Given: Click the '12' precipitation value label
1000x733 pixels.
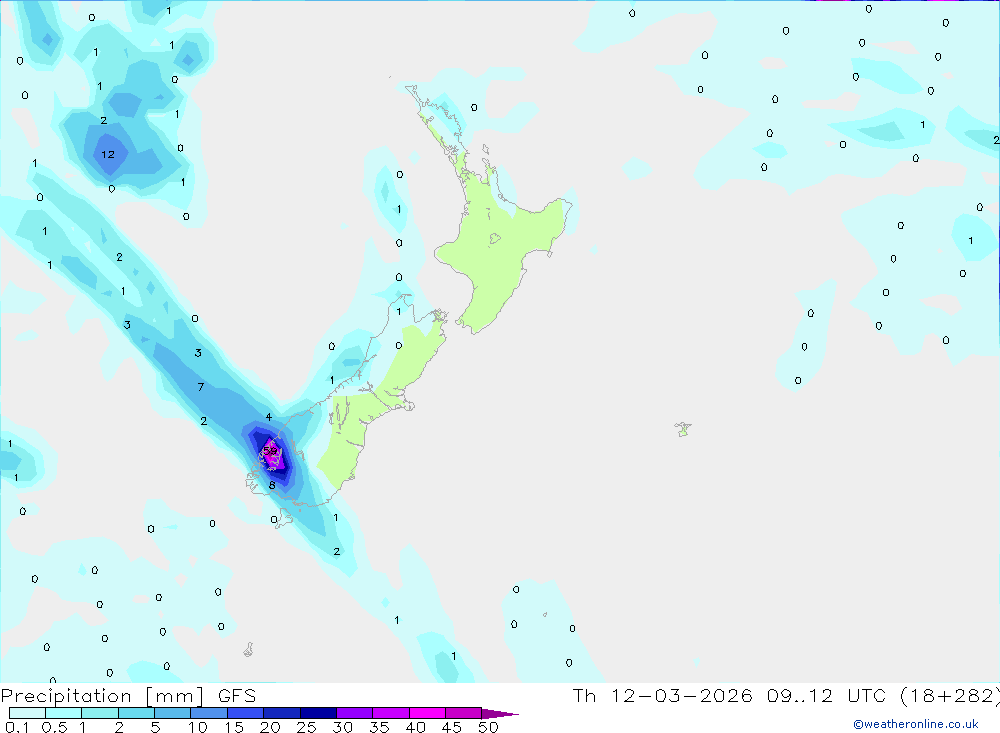Looking at the screenshot, I should [108, 154].
